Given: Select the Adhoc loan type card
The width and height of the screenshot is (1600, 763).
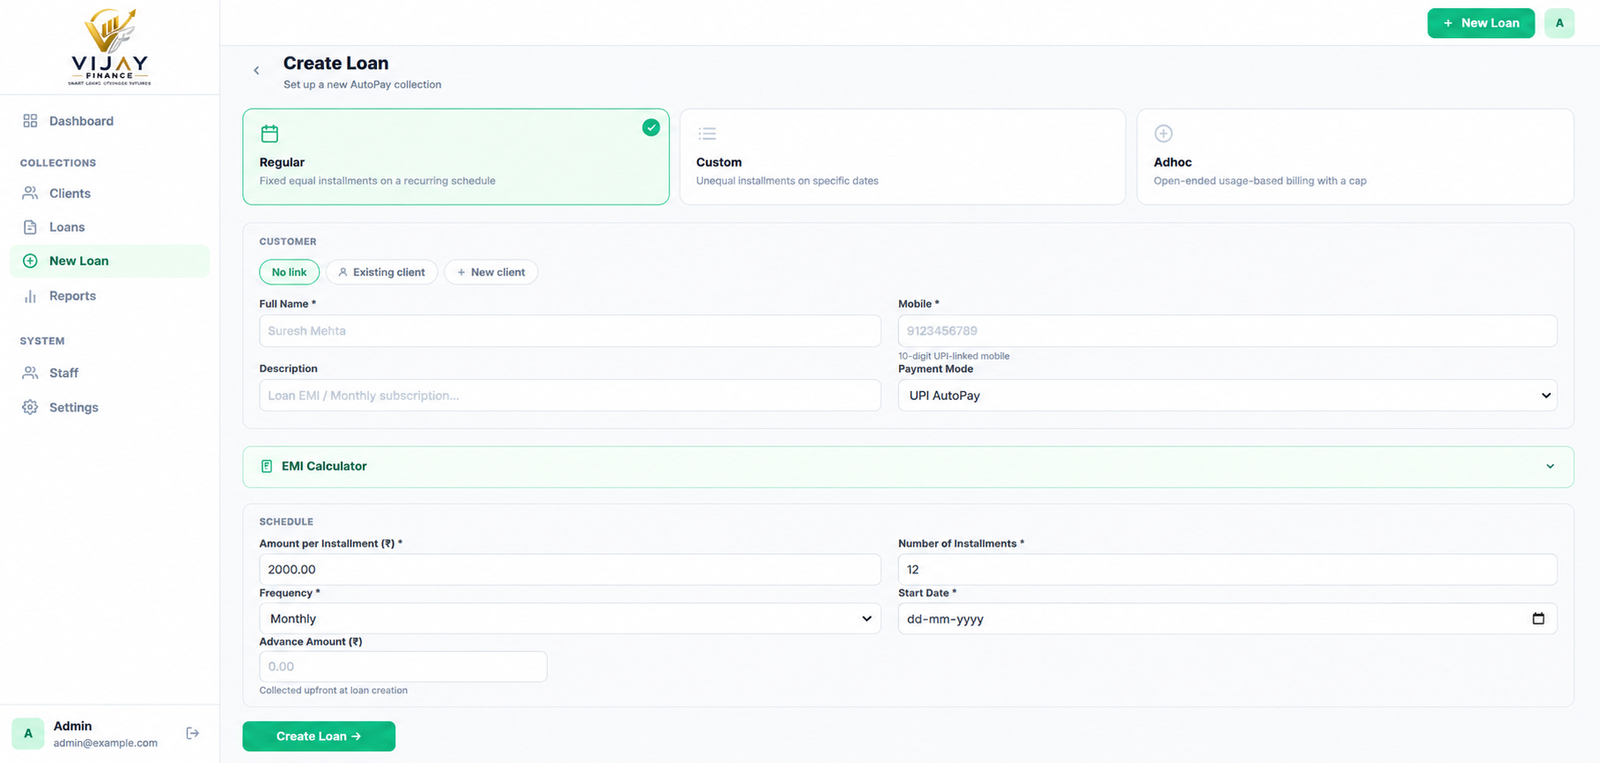Looking at the screenshot, I should click(1355, 157).
